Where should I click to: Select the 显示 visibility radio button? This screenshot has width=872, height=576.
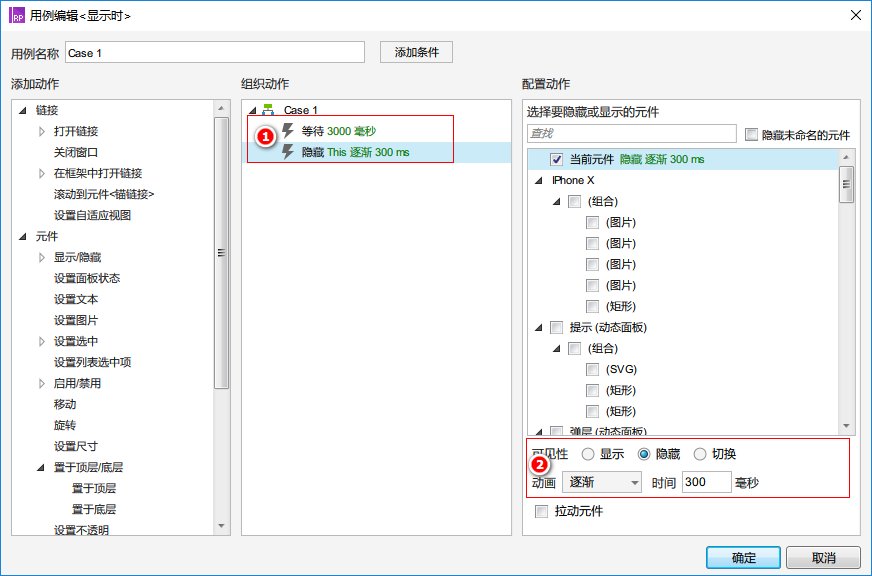click(x=588, y=454)
